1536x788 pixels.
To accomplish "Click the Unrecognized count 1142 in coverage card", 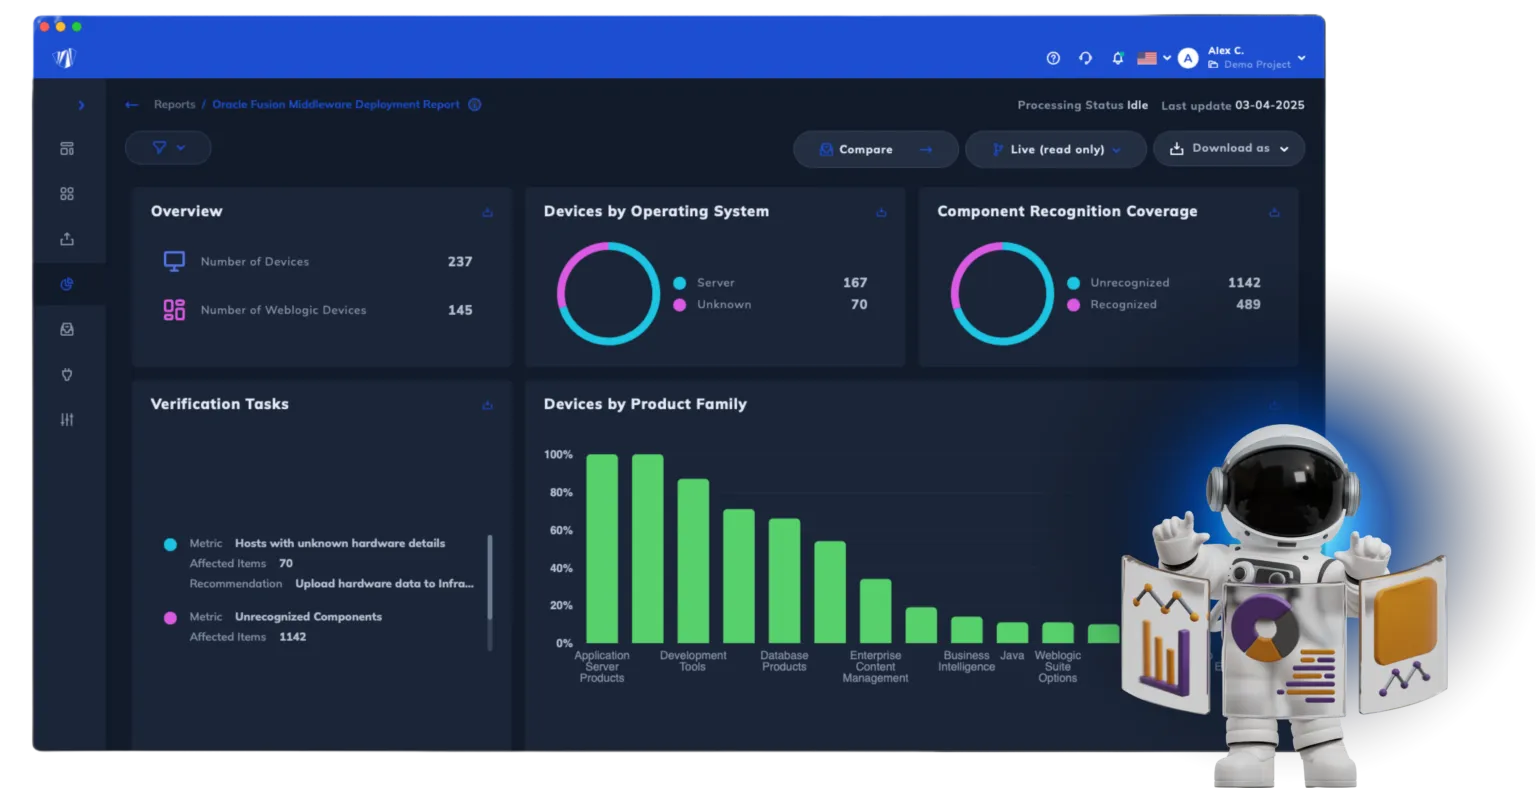I will click(x=1244, y=283).
